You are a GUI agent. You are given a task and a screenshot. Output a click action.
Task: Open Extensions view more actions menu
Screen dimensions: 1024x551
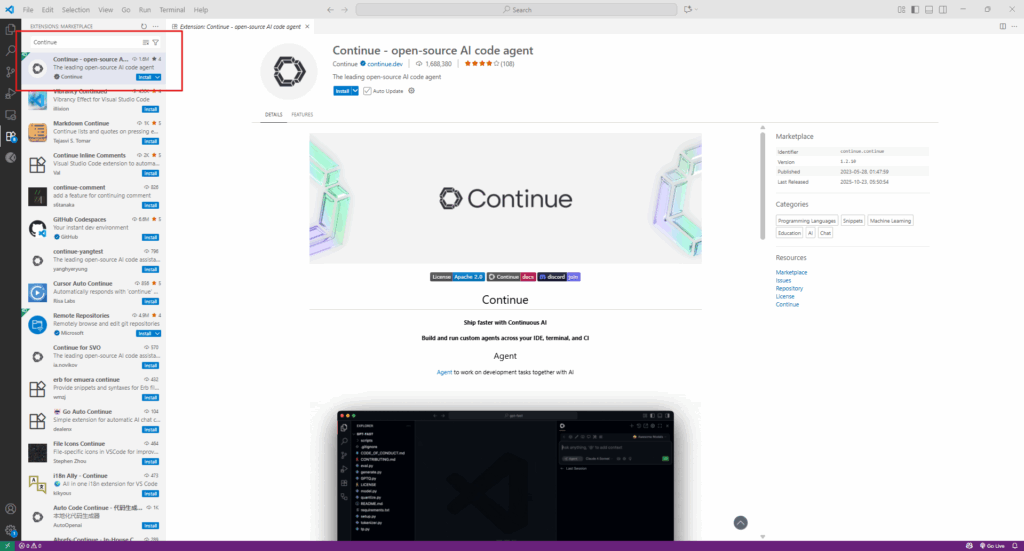pyautogui.click(x=155, y=26)
